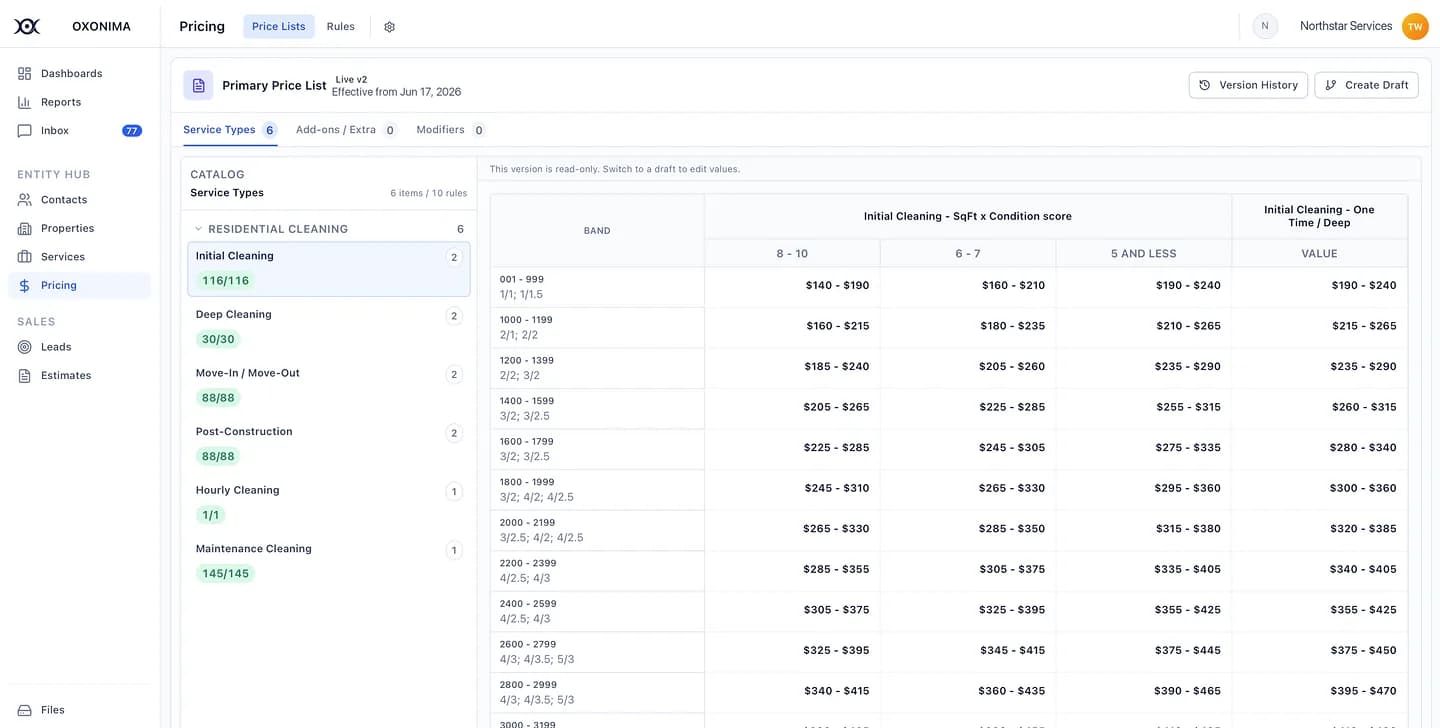Image resolution: width=1440 pixels, height=728 pixels.
Task: Switch to the Rules tab
Action: (x=341, y=27)
